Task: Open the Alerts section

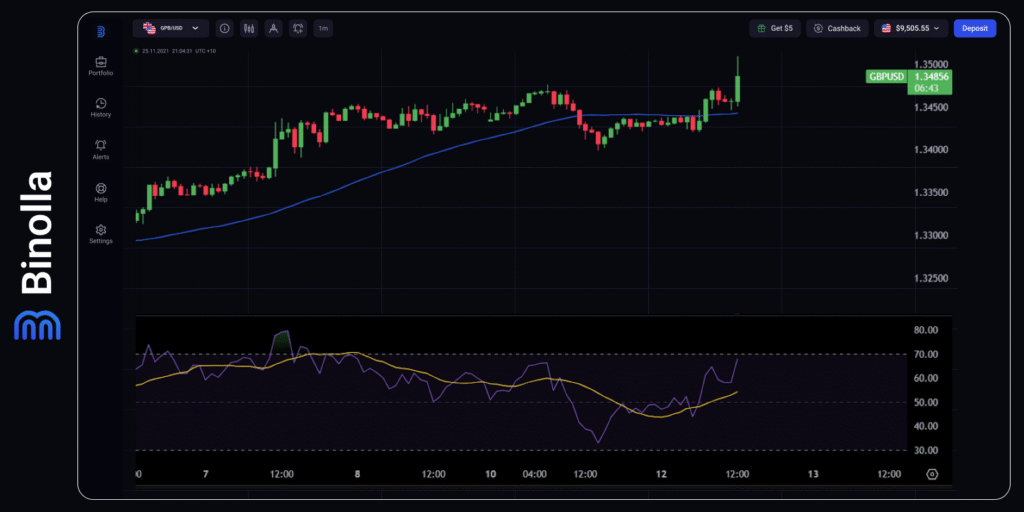Action: click(100, 149)
